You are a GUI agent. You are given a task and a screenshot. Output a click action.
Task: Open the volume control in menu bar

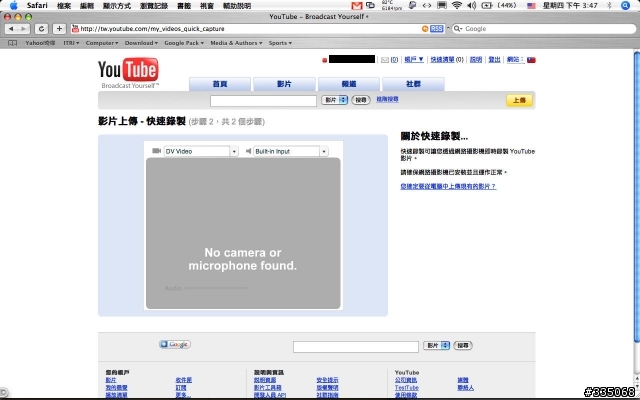[x=471, y=5]
